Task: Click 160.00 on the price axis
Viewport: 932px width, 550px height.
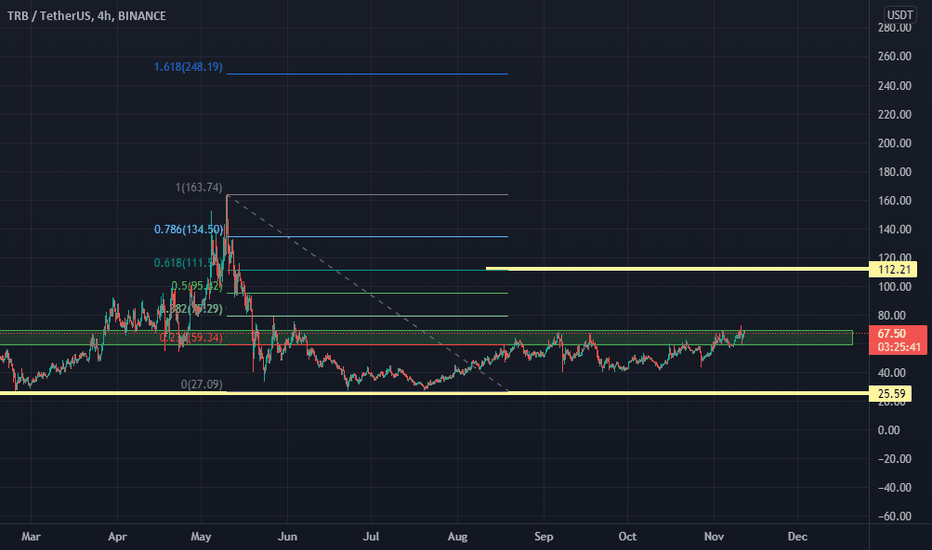Action: [x=894, y=200]
